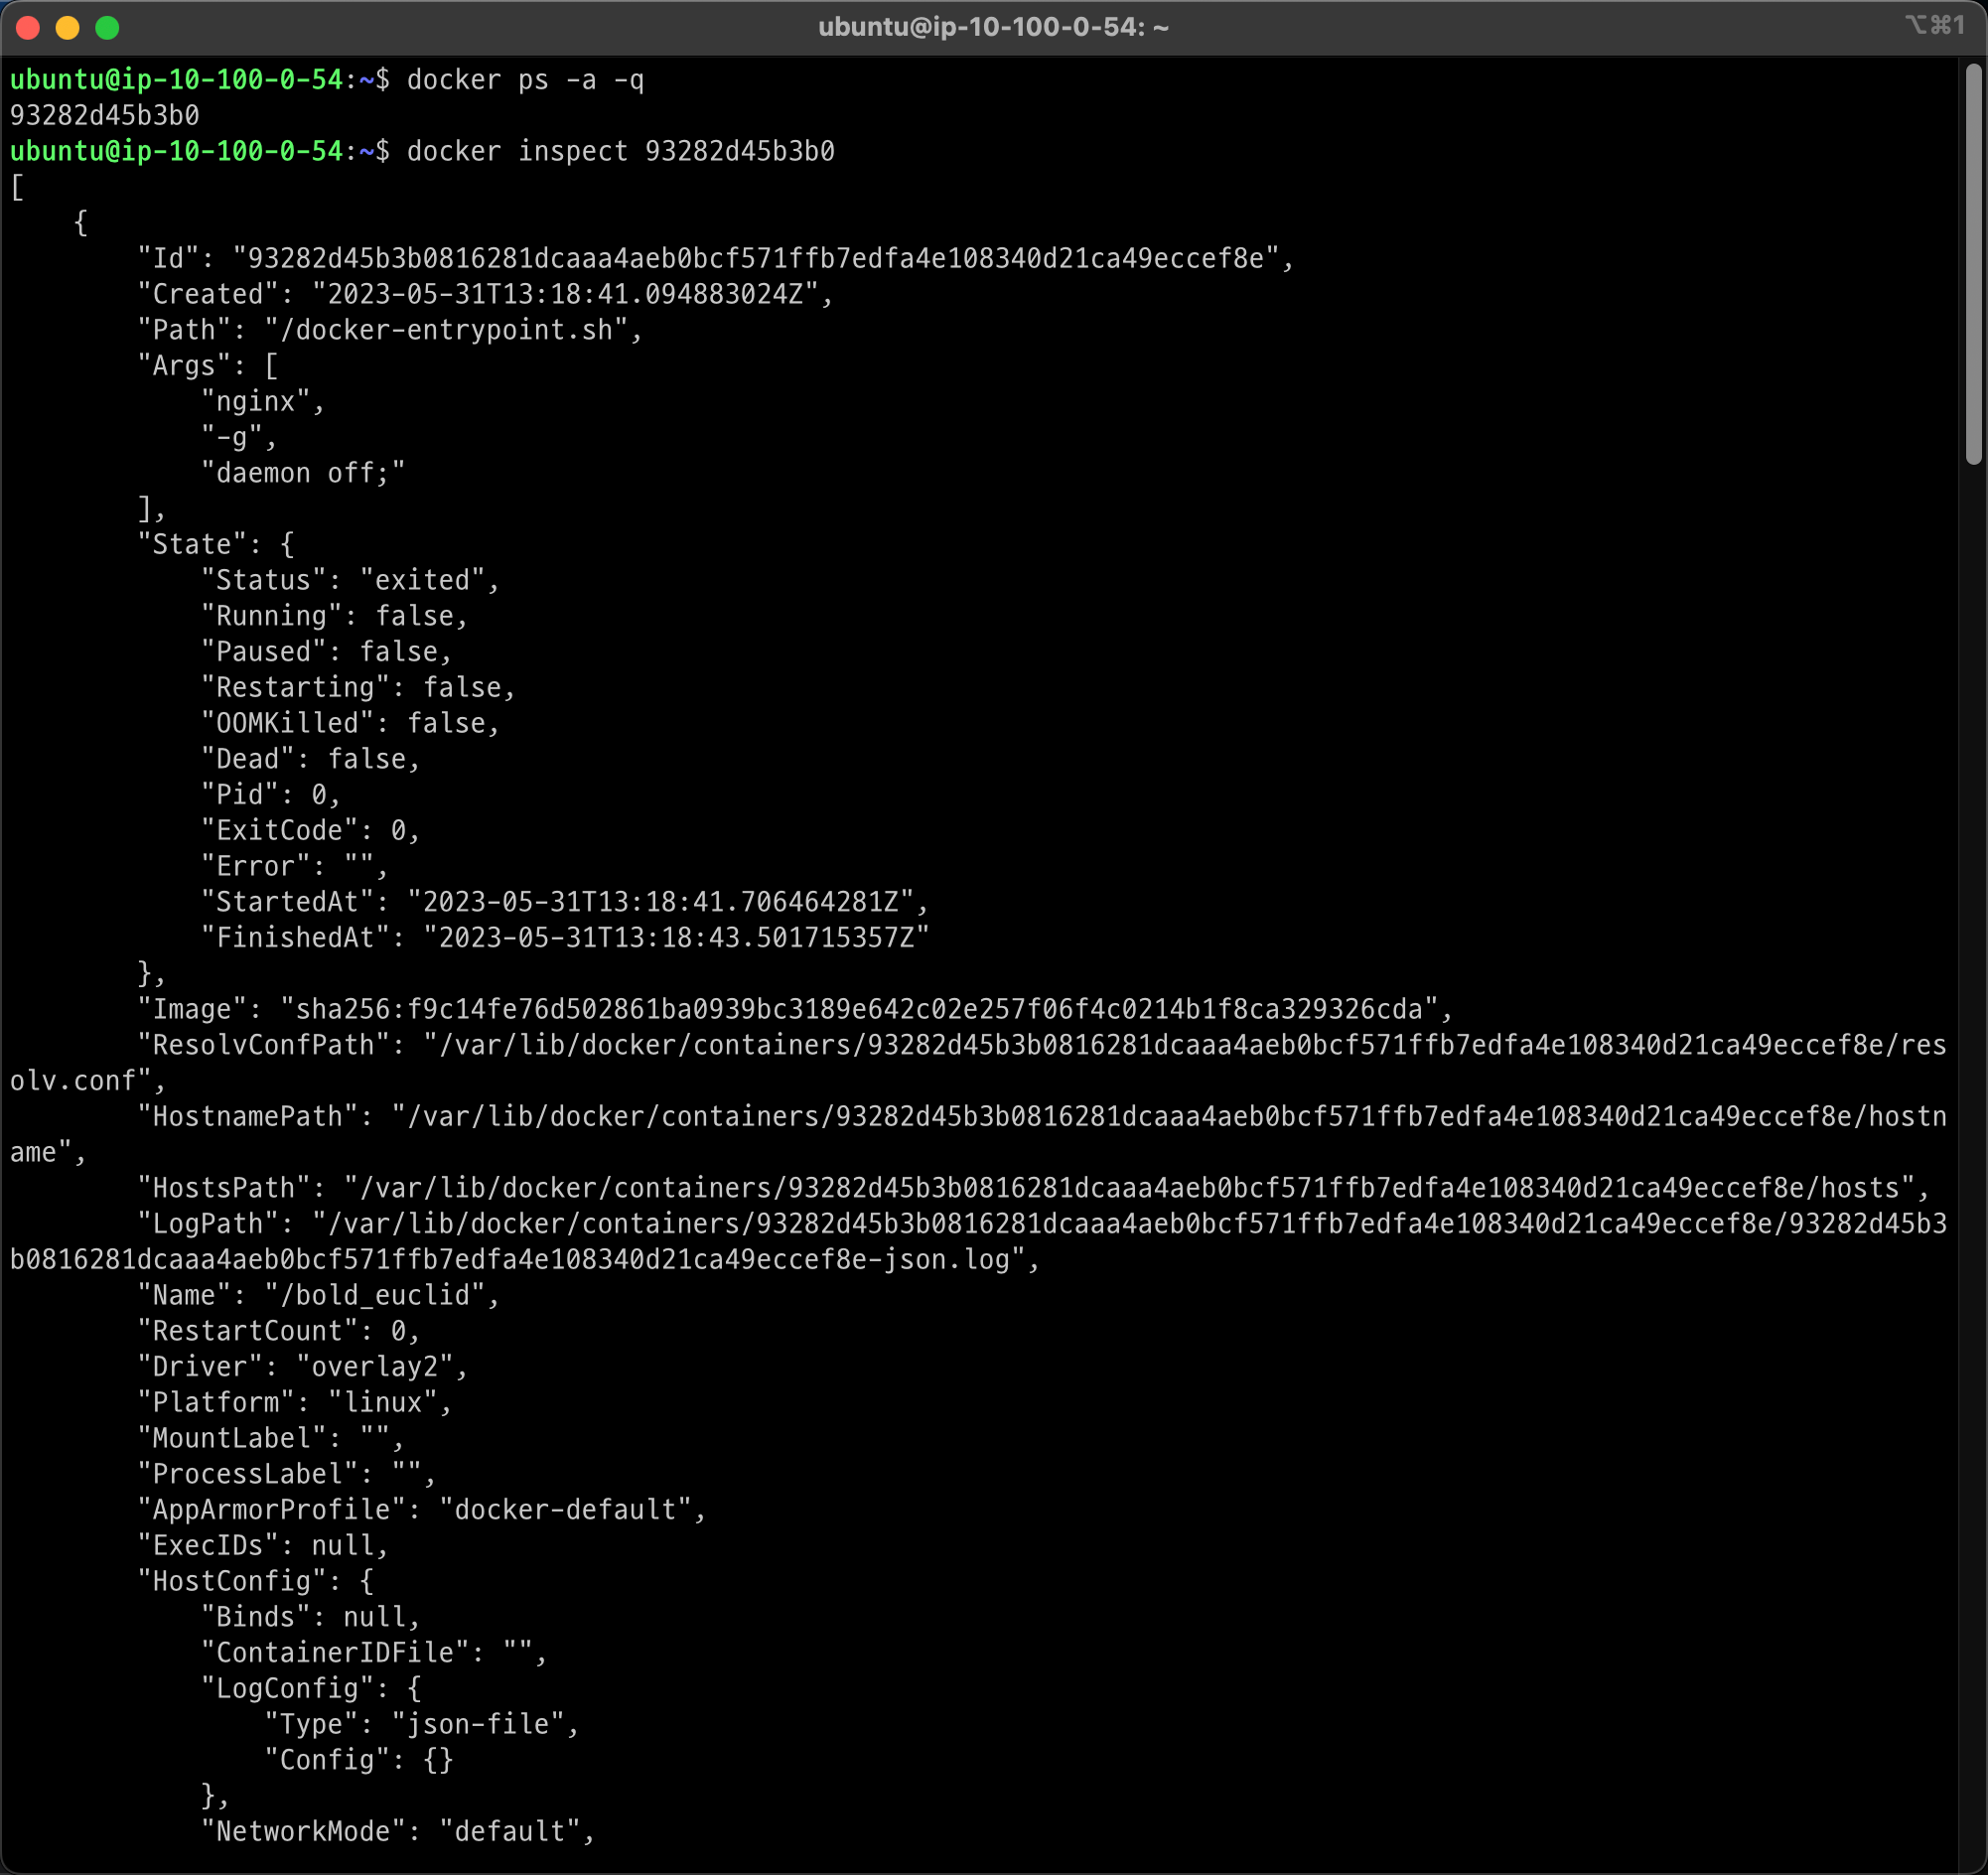Click the "Image" sha256 hash value

[x=865, y=1010]
